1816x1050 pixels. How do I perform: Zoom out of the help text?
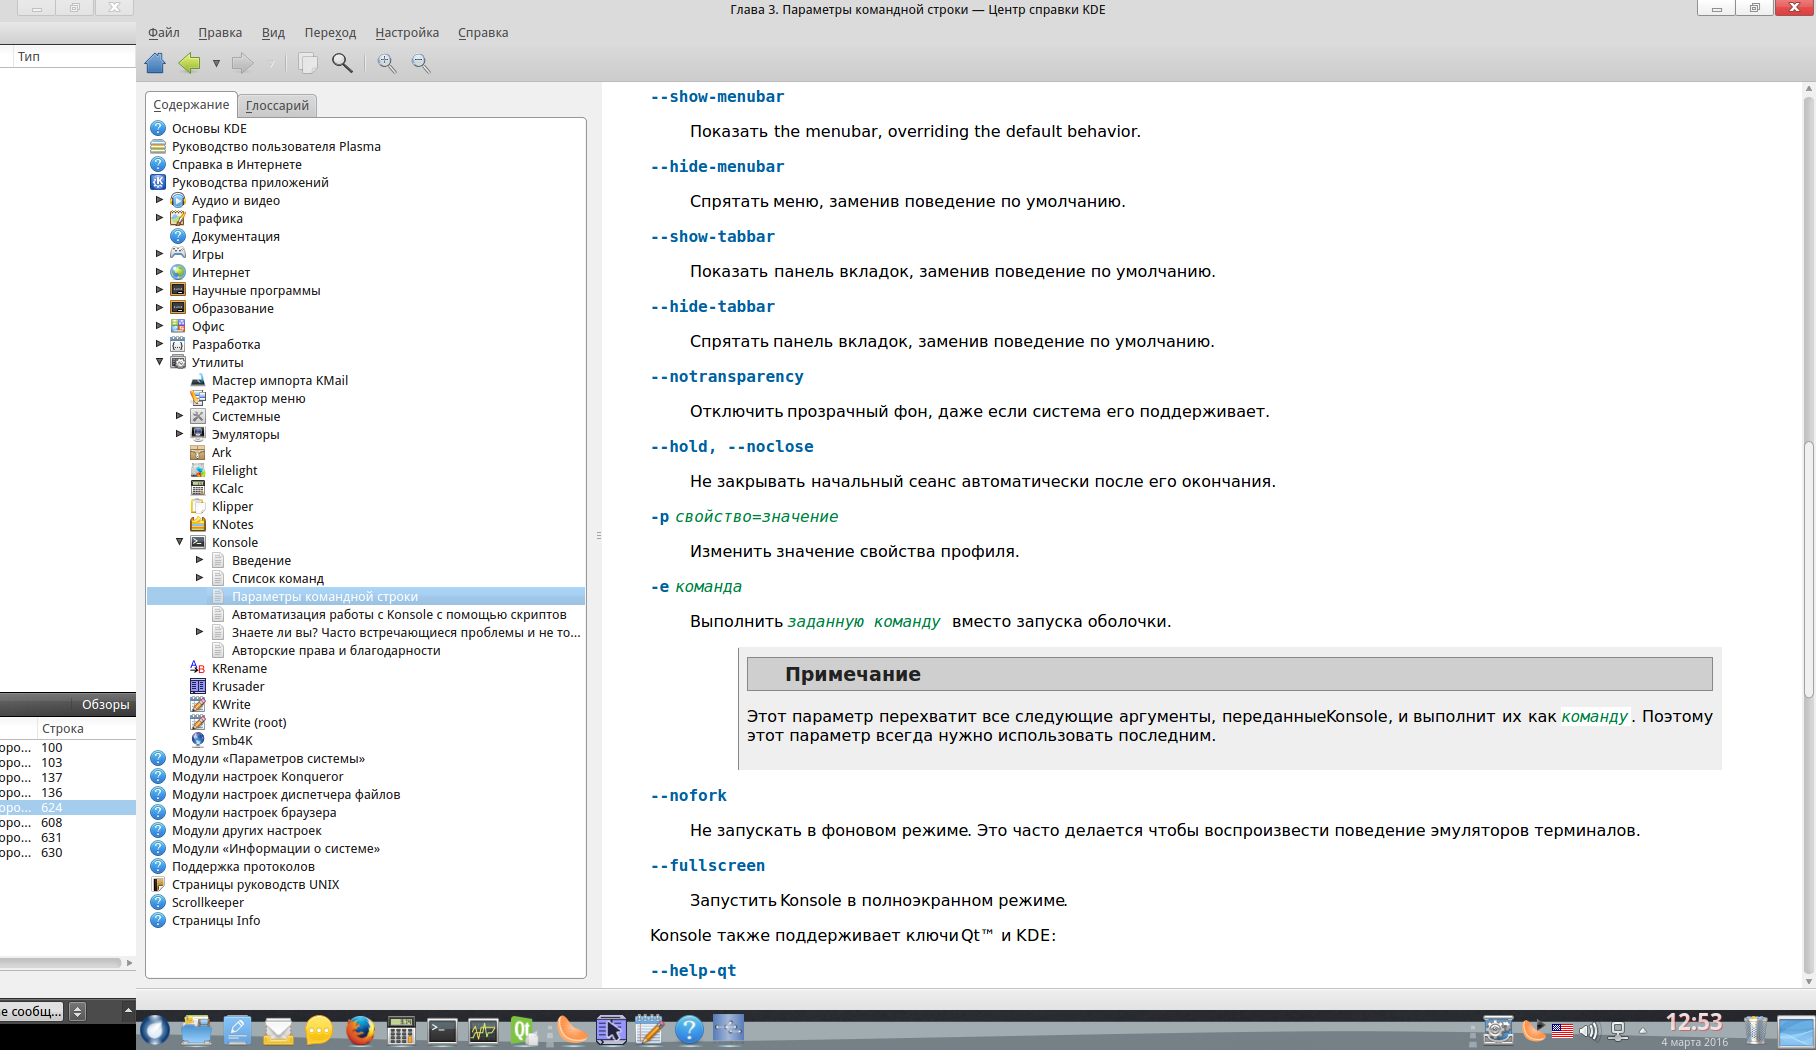click(421, 63)
